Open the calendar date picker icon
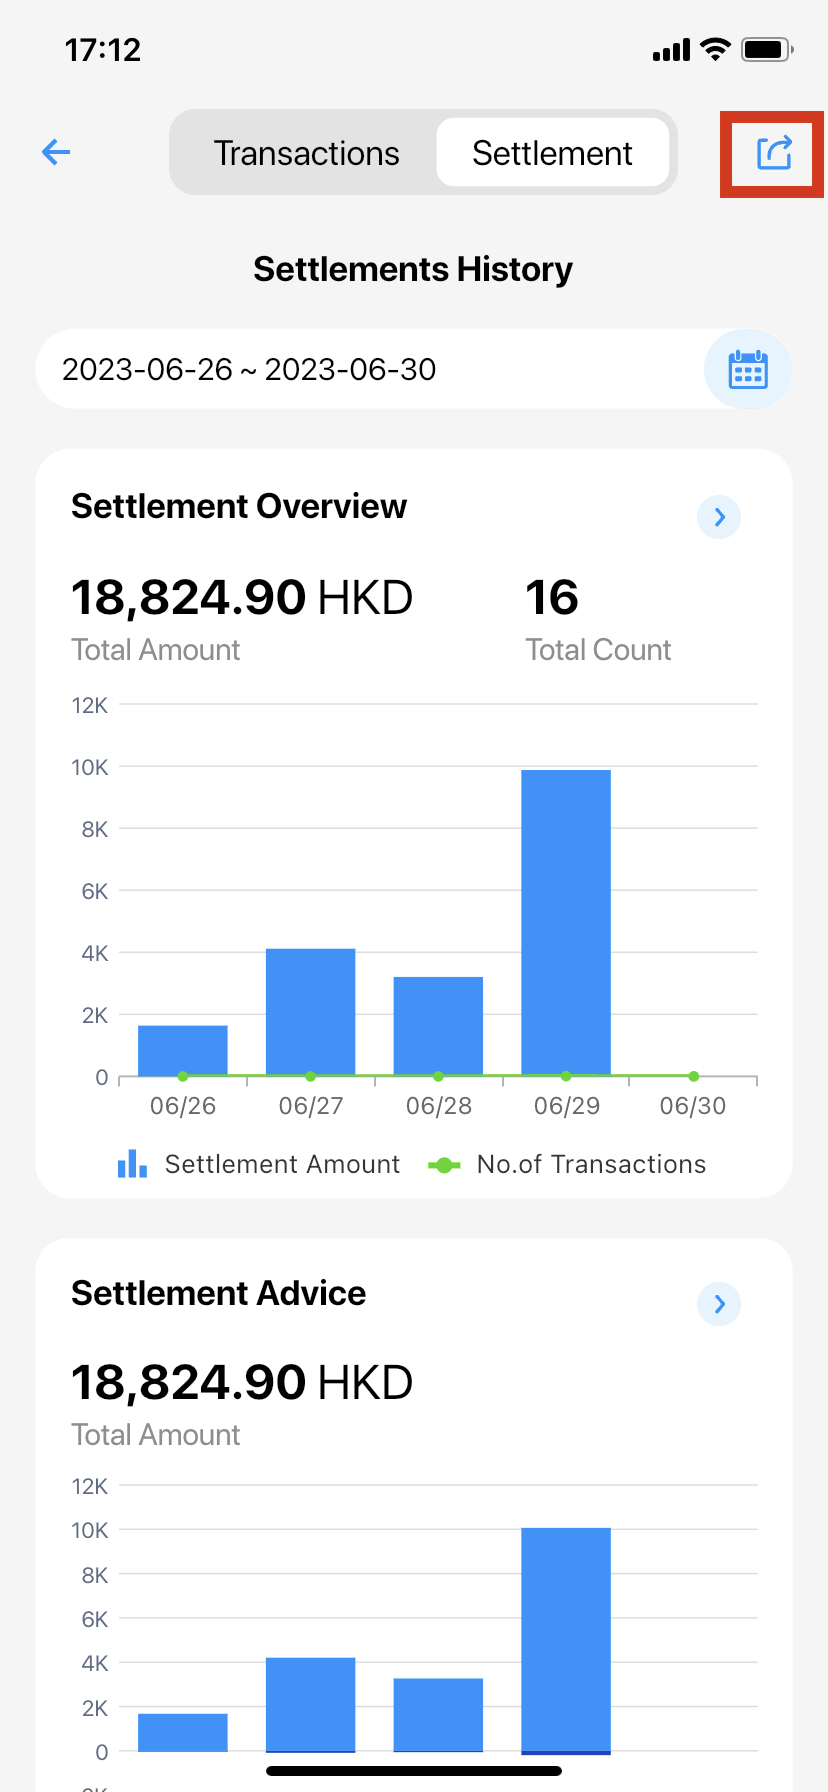Image resolution: width=828 pixels, height=1792 pixels. [748, 369]
